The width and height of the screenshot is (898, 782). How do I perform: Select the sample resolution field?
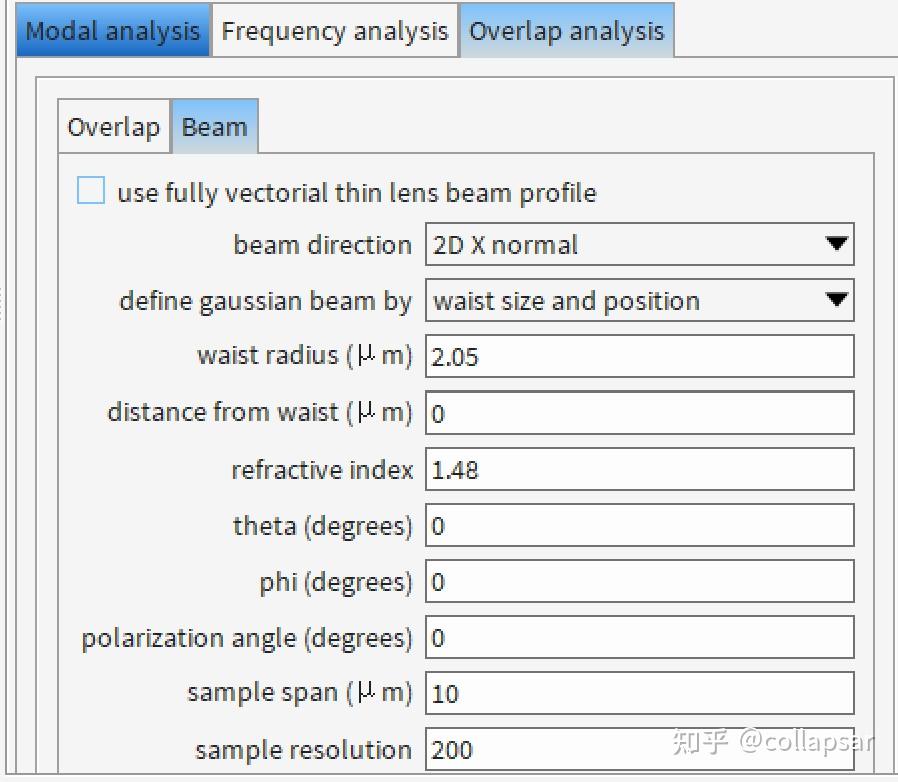pos(640,748)
